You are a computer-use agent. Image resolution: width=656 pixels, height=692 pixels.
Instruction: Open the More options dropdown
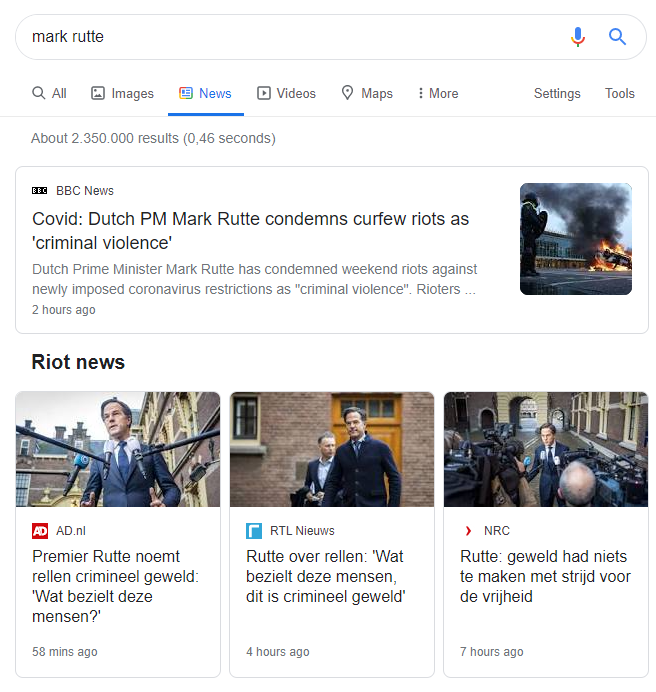click(438, 93)
